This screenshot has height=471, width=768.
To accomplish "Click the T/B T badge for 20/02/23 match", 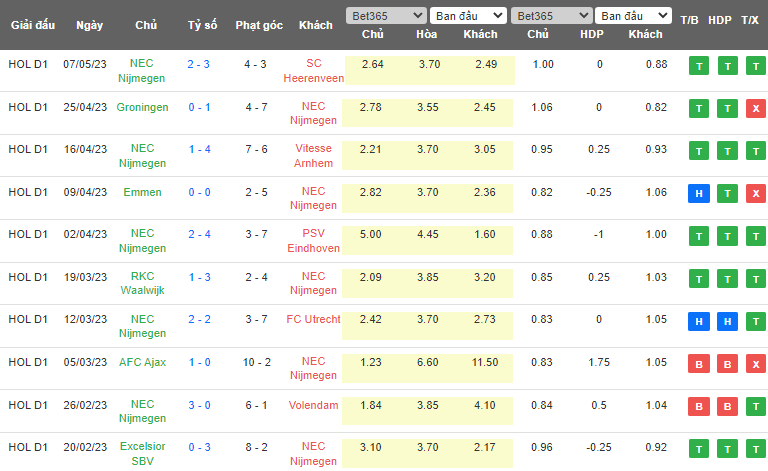I will click(x=699, y=449).
